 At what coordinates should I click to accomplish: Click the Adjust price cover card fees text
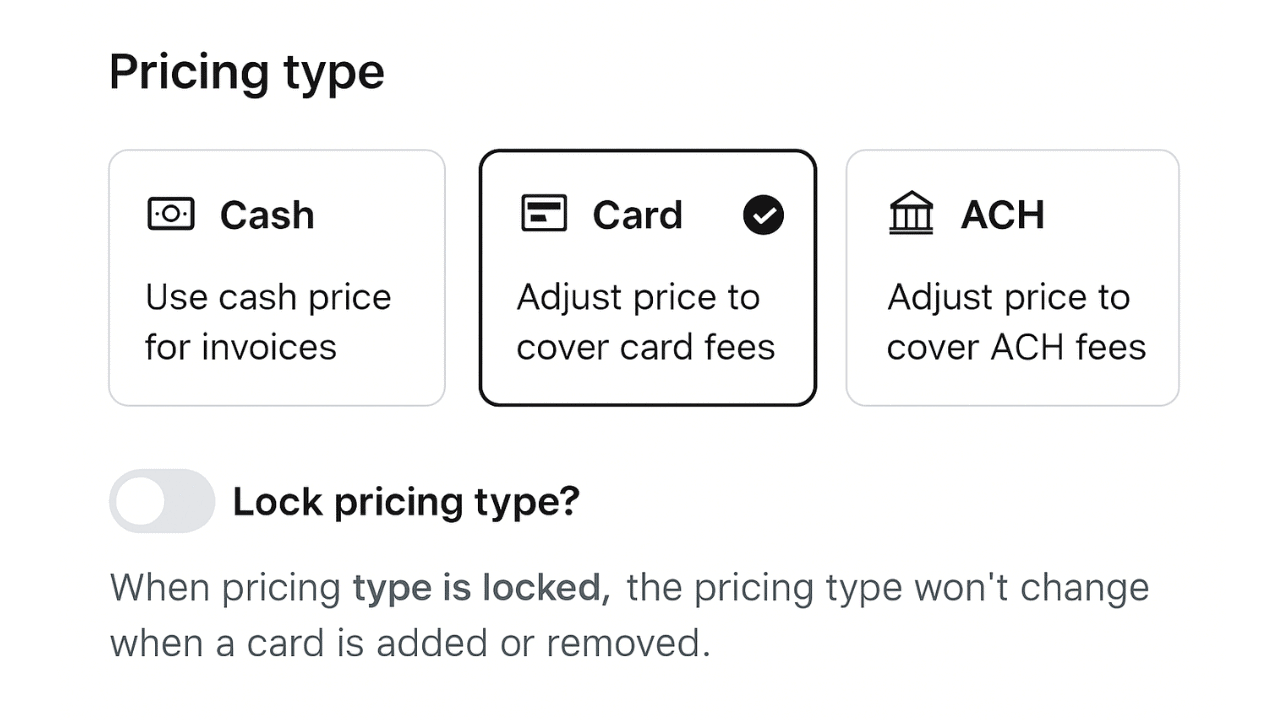click(x=646, y=321)
